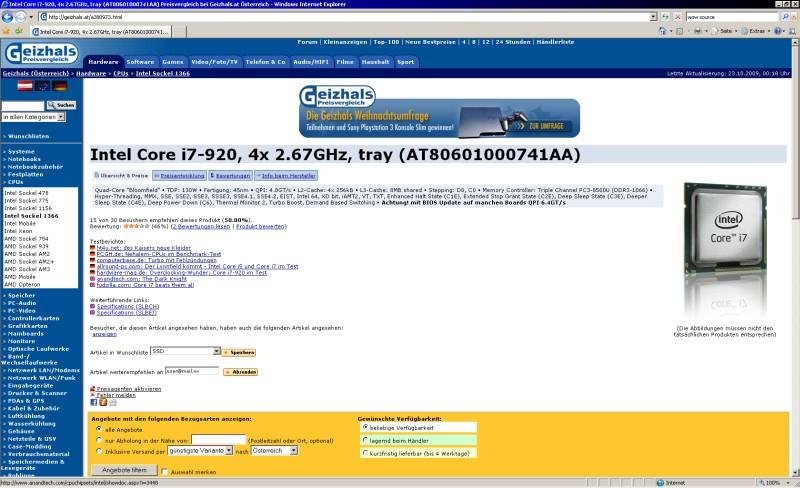Select the Intel Core i7-920 browser tab

tap(102, 32)
